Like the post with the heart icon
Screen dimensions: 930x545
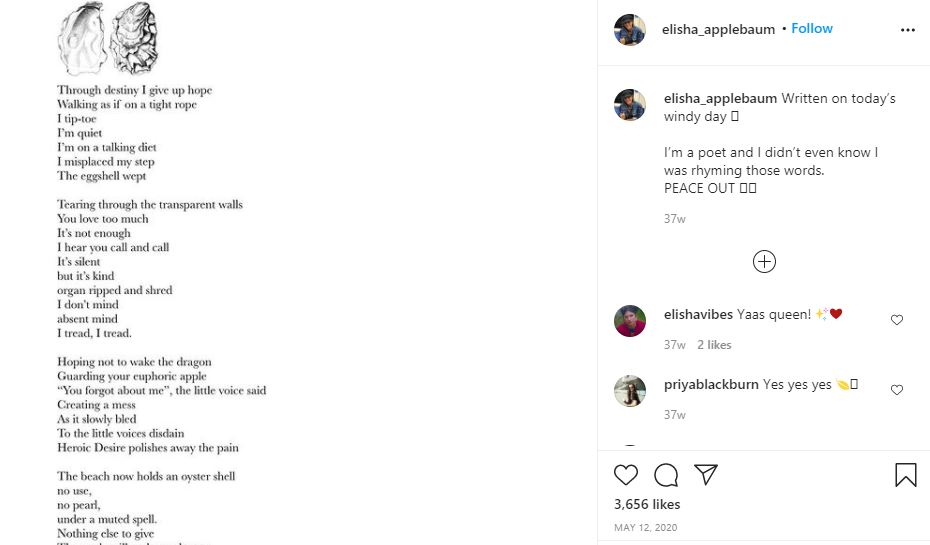click(626, 475)
